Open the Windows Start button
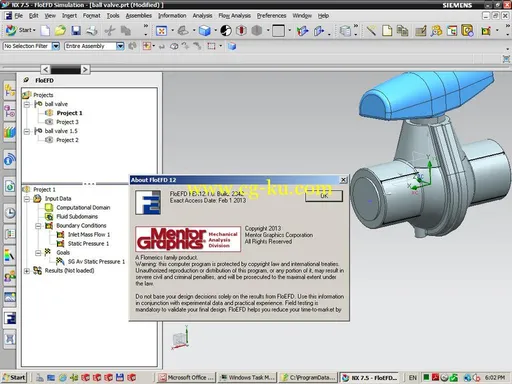Screen dimensions: 512x384 coord(14,377)
